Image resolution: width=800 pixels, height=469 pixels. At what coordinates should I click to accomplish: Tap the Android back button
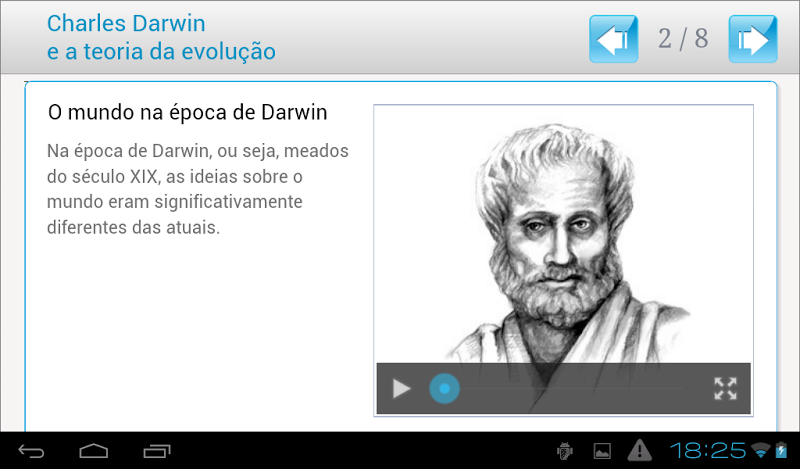tap(32, 451)
